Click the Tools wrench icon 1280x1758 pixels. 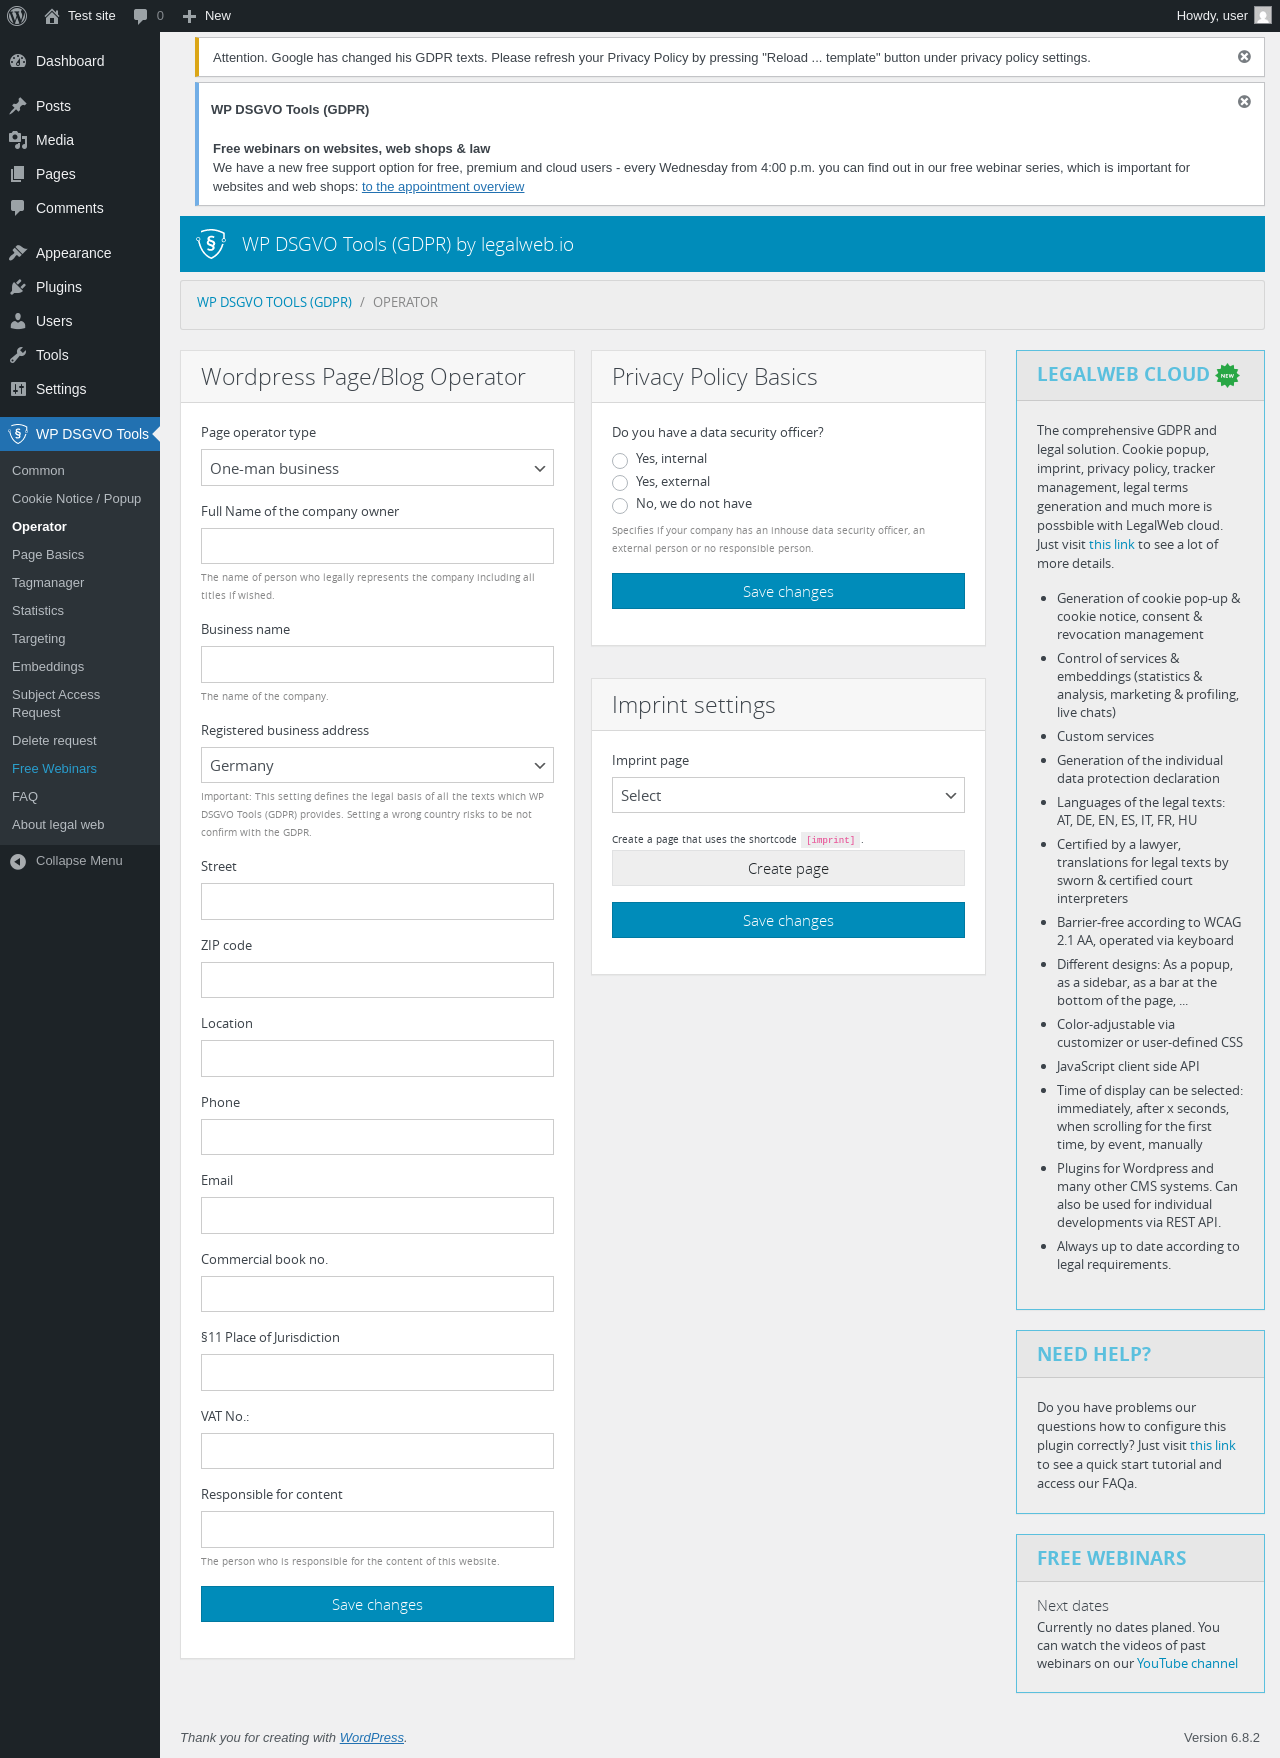coord(18,355)
